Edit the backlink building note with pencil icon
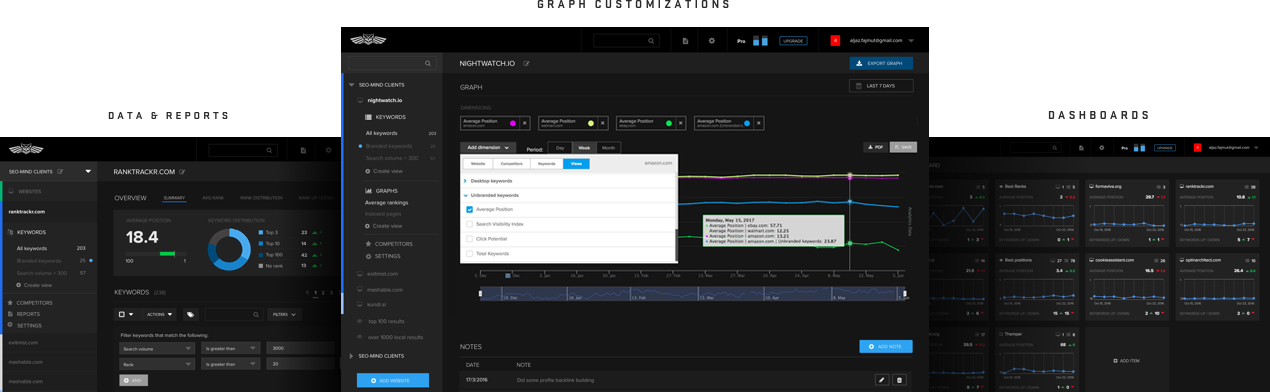The width and height of the screenshot is (1270, 392). [881, 380]
